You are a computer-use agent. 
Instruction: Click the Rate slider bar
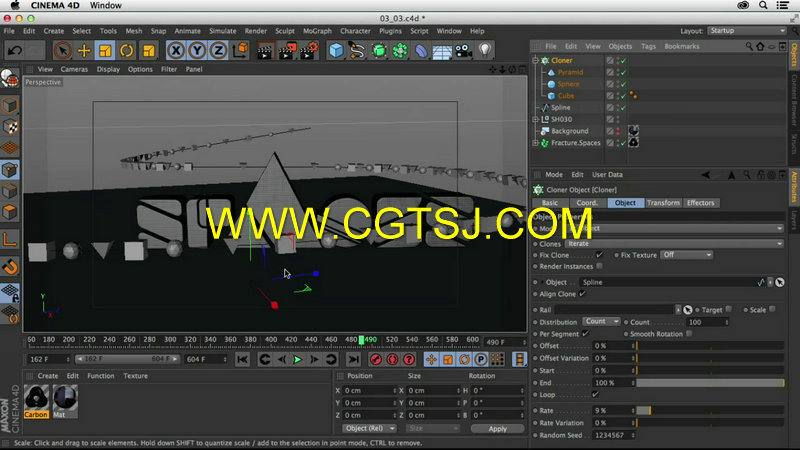pos(710,410)
